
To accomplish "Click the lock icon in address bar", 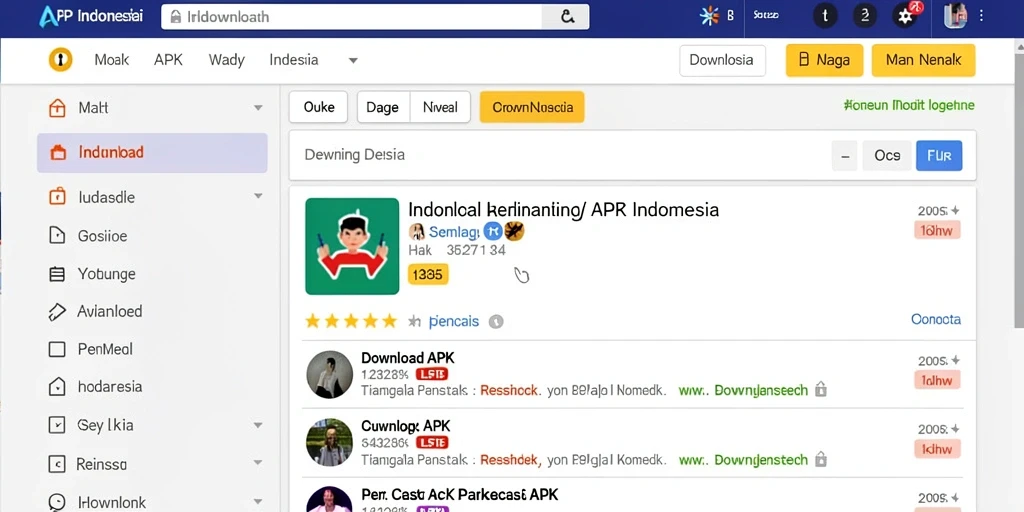I will pos(176,17).
